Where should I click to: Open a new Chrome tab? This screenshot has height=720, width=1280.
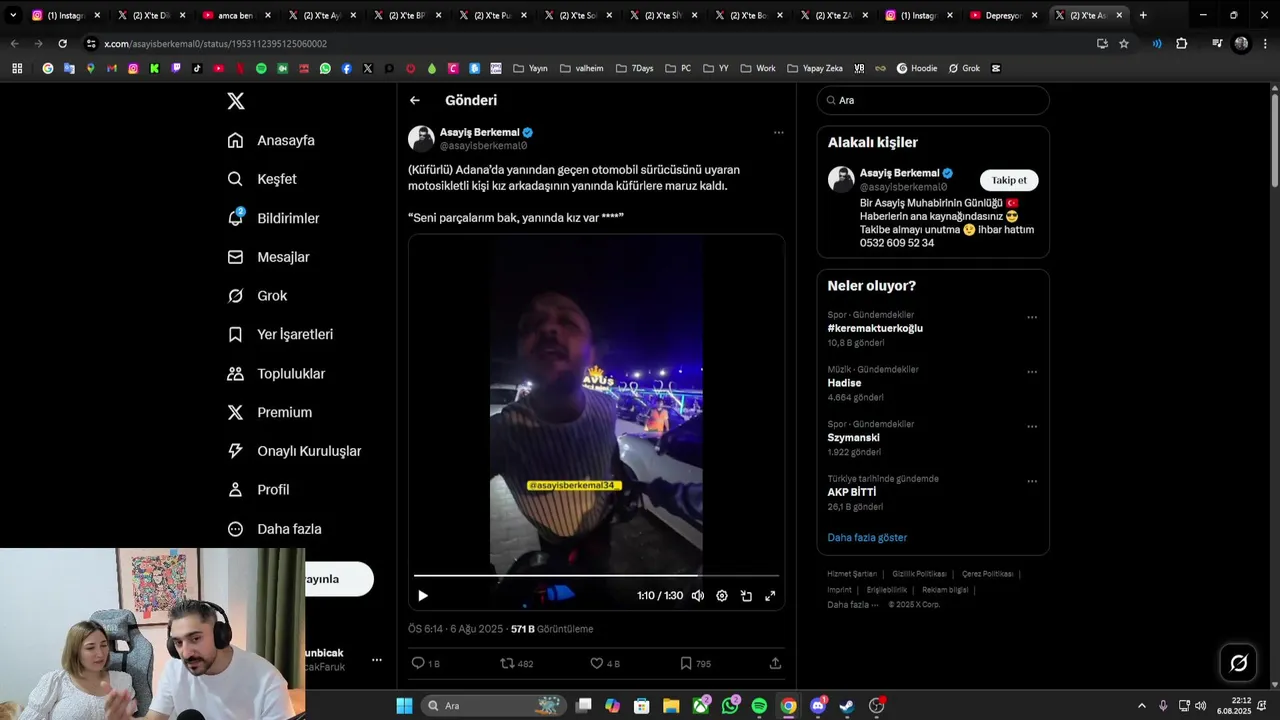tap(1143, 15)
